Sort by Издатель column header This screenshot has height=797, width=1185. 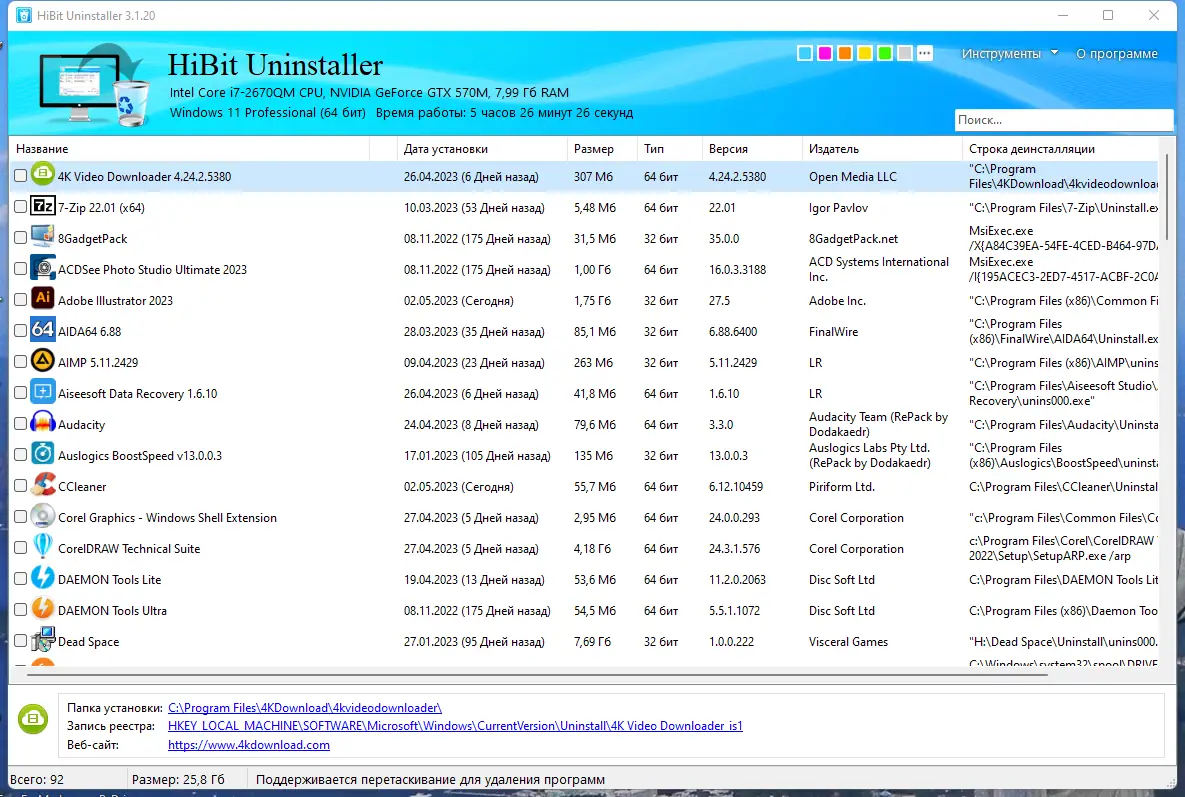coord(882,149)
